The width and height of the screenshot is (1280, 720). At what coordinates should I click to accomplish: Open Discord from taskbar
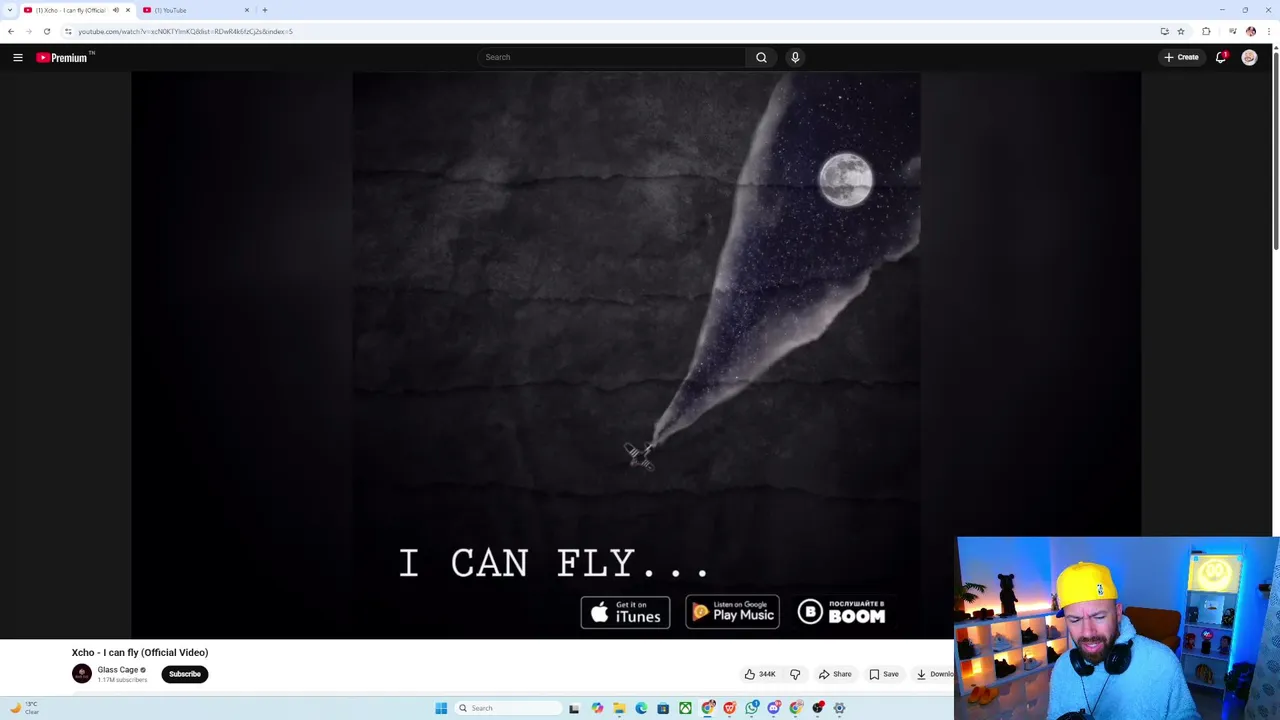[774, 708]
